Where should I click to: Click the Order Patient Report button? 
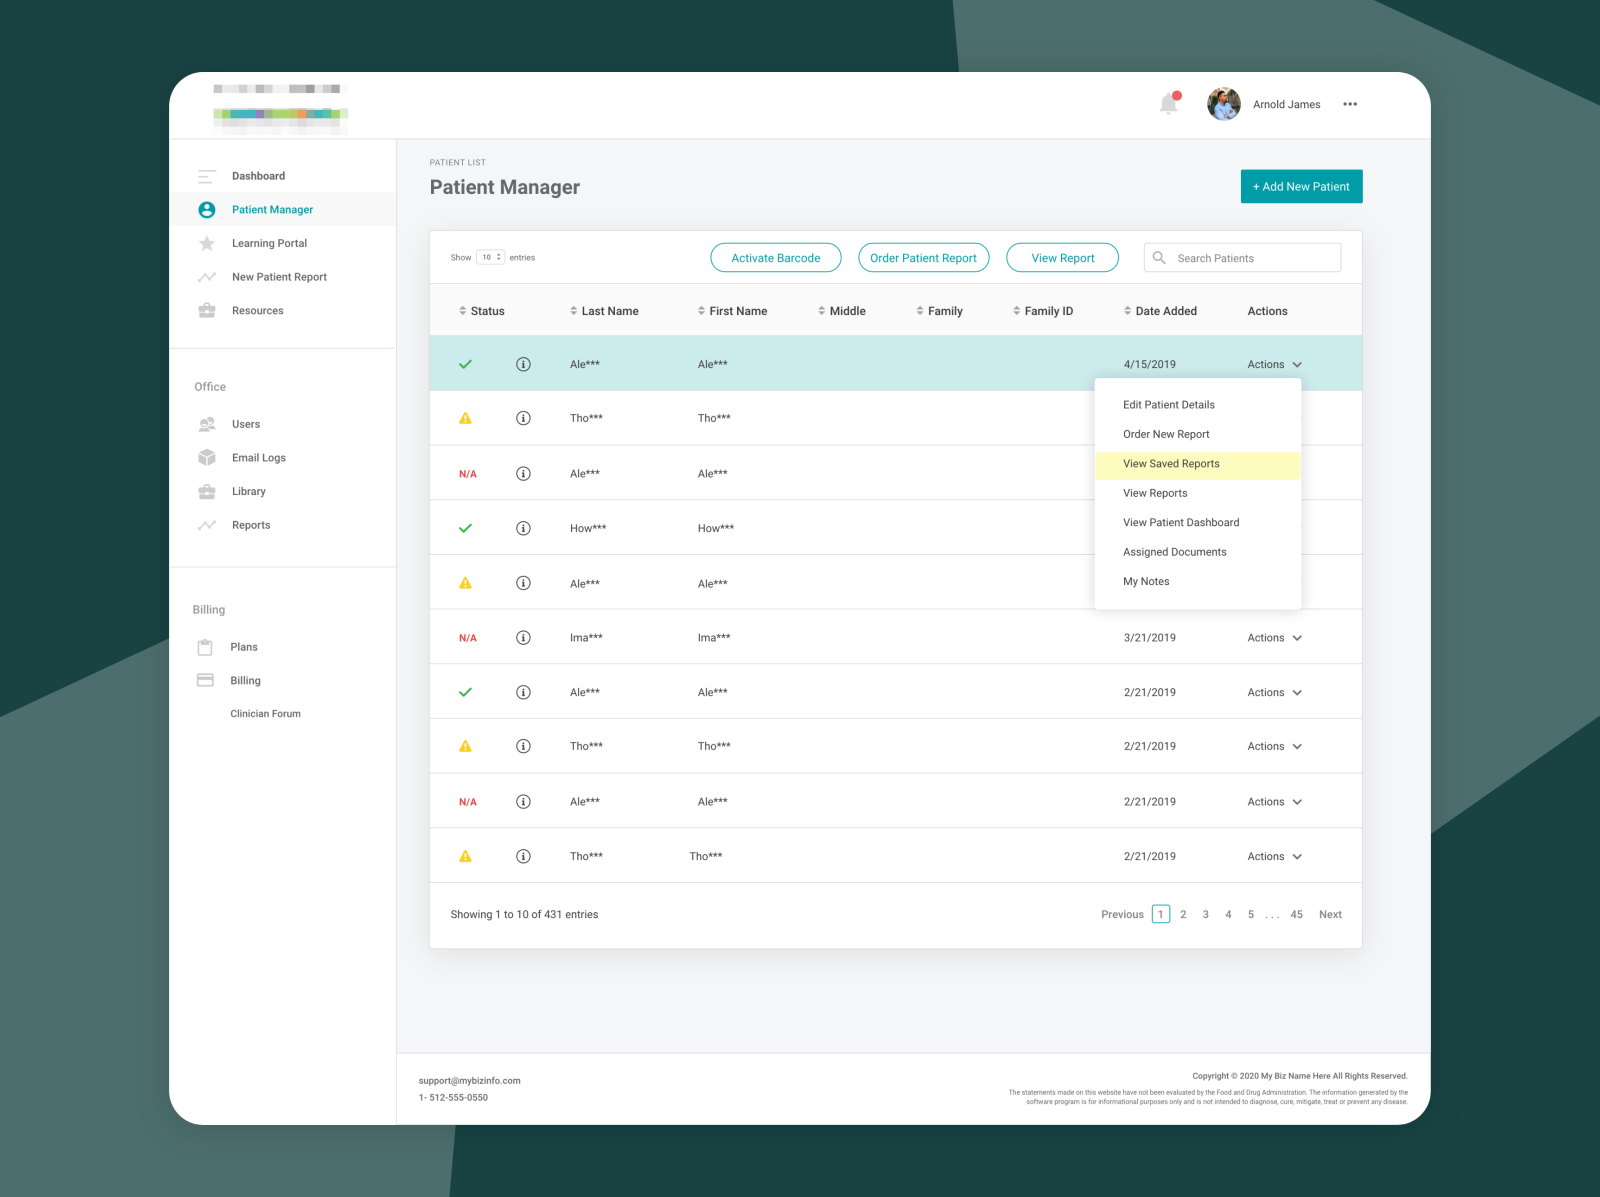pos(923,257)
